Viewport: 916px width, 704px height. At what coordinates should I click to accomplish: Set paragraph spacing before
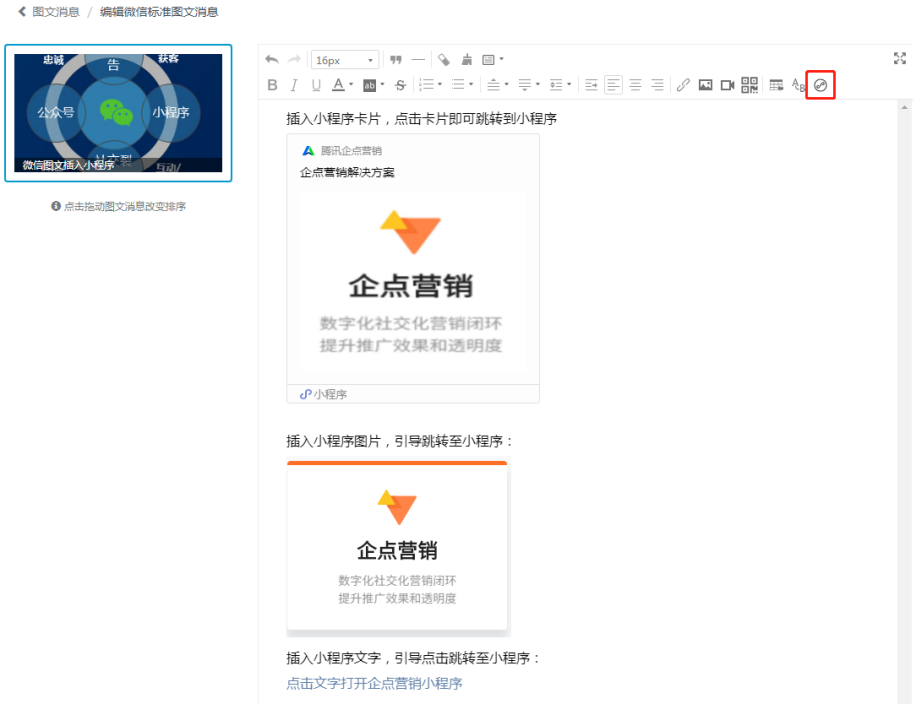coord(494,85)
